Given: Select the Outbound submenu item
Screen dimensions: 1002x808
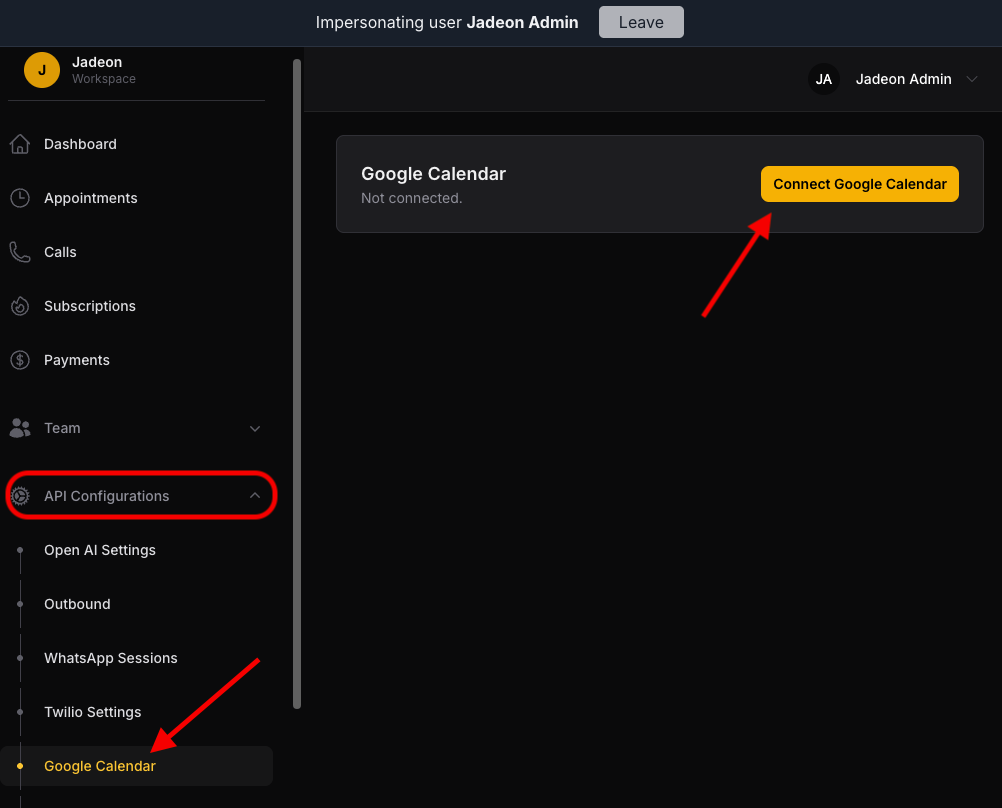Looking at the screenshot, I should pyautogui.click(x=77, y=604).
